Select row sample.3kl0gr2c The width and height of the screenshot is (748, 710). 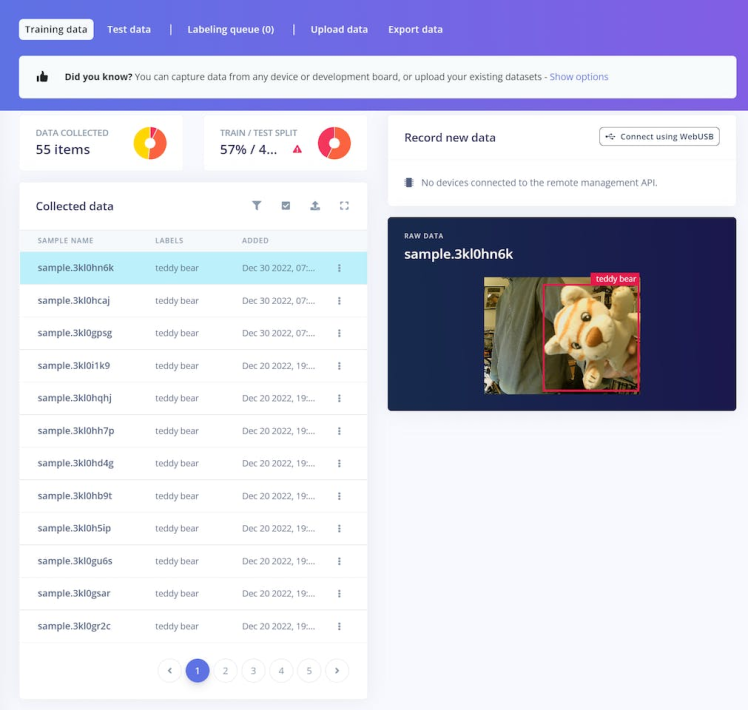pyautogui.click(x=193, y=626)
